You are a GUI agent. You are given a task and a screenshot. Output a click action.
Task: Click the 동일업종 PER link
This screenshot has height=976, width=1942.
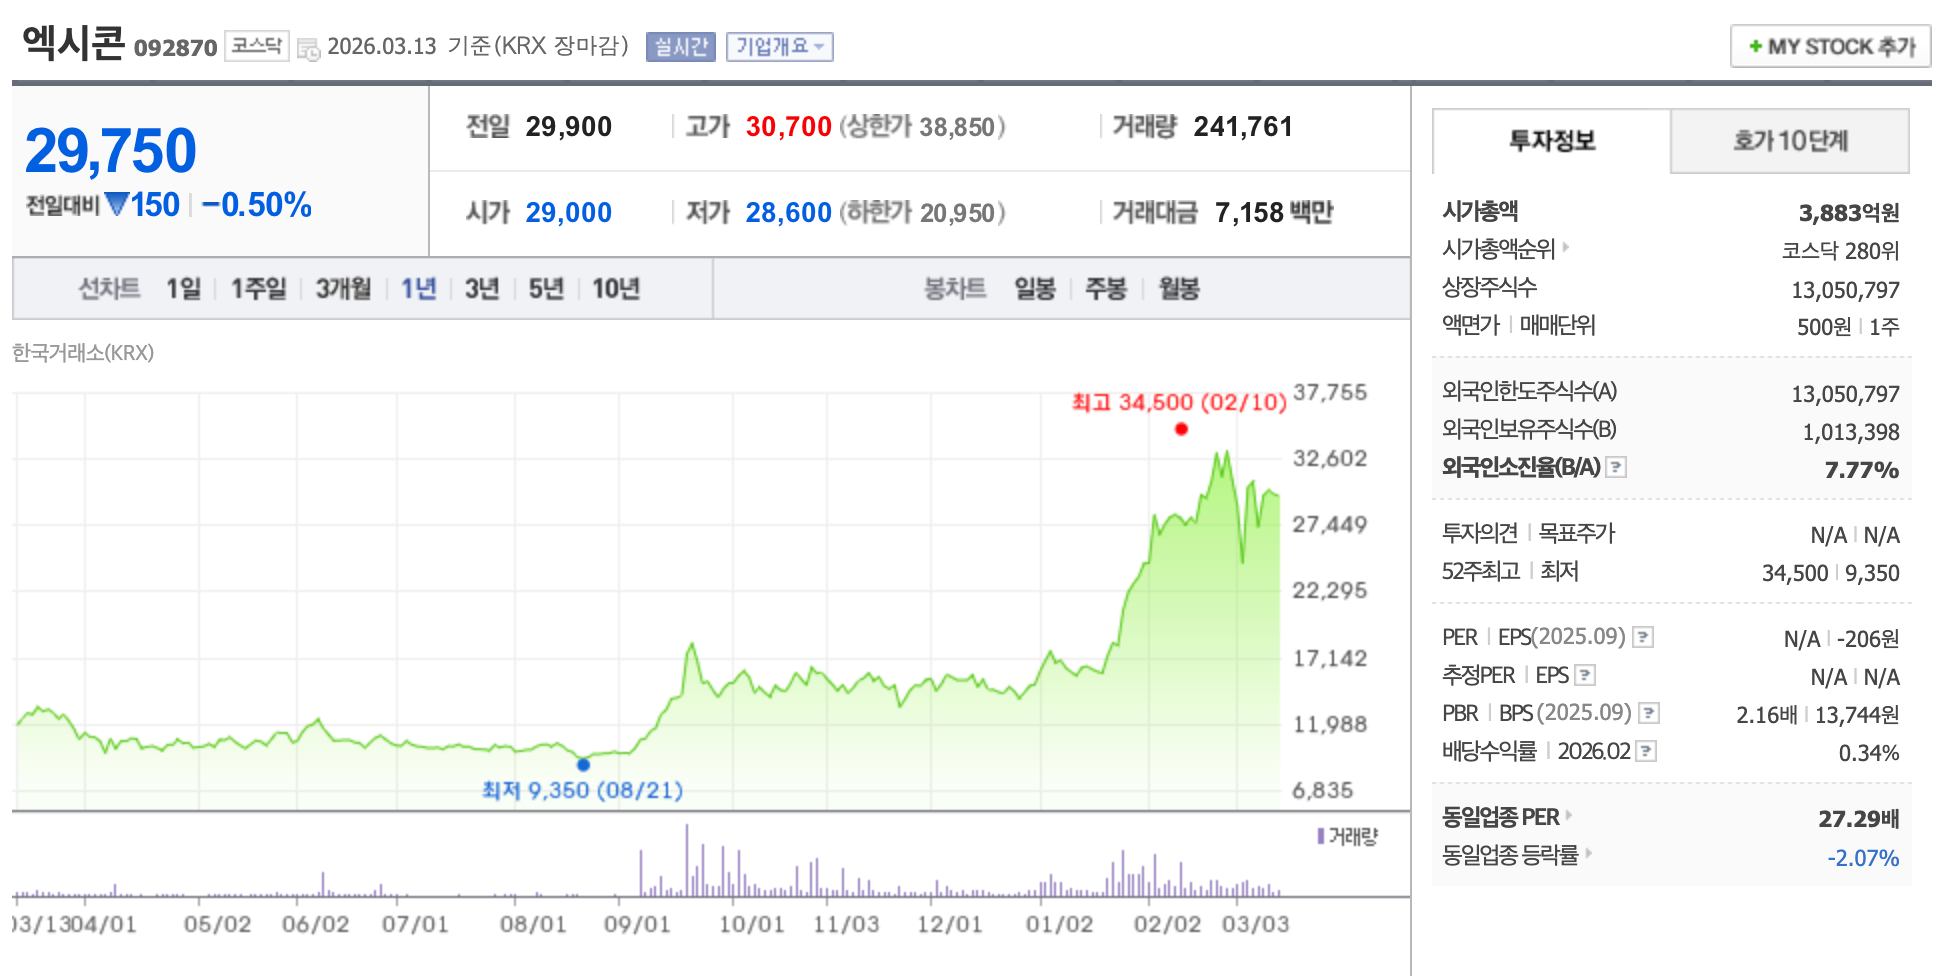tap(1501, 817)
